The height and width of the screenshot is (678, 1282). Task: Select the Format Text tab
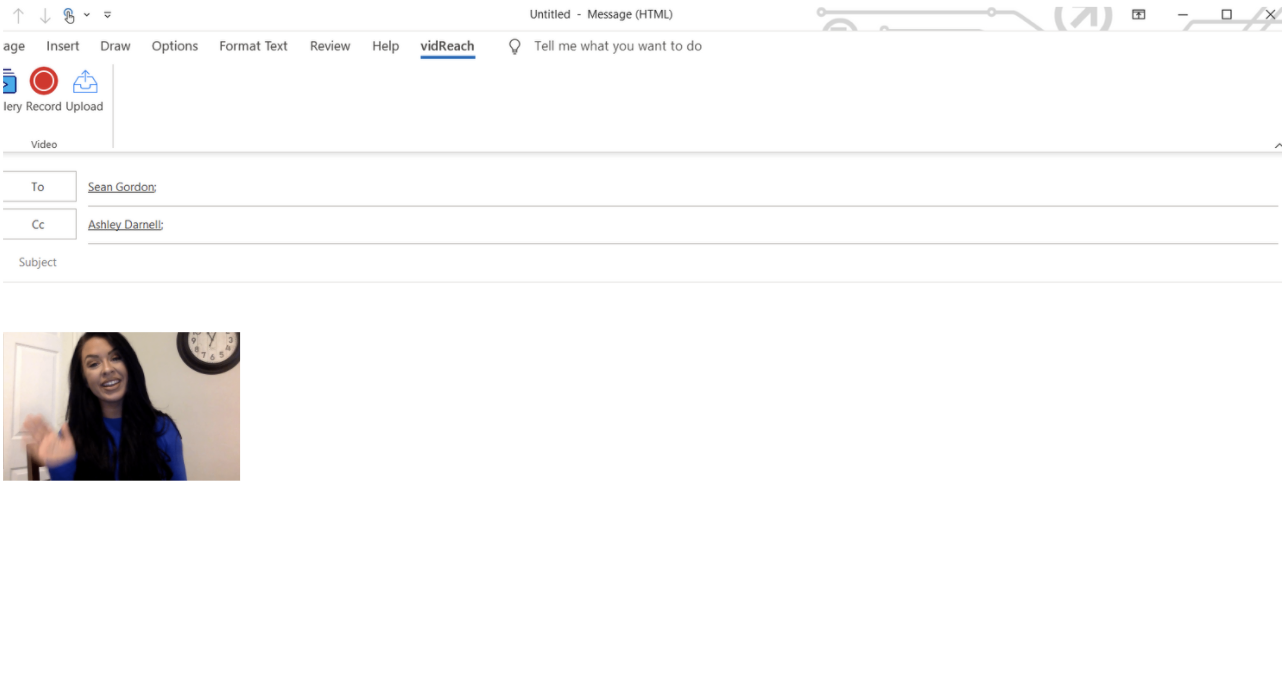(x=253, y=46)
